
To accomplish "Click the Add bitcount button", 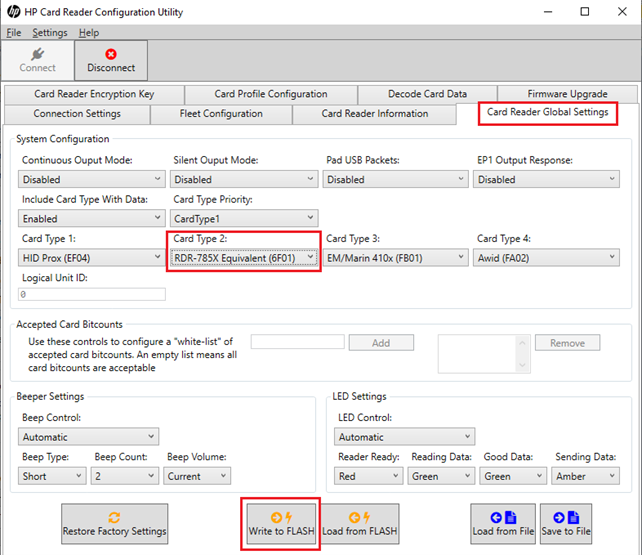I will 381,343.
